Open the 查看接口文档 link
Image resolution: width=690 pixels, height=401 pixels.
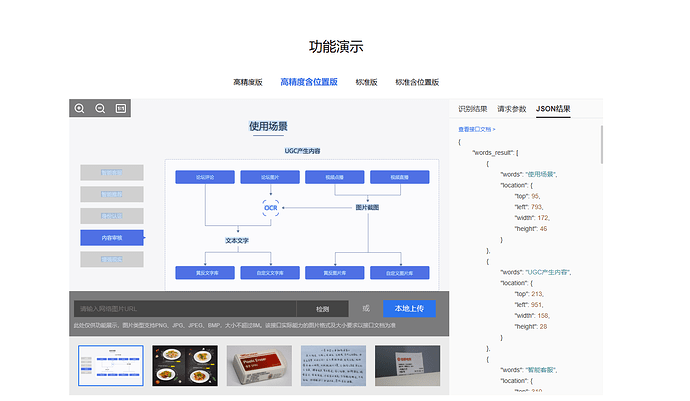477,129
